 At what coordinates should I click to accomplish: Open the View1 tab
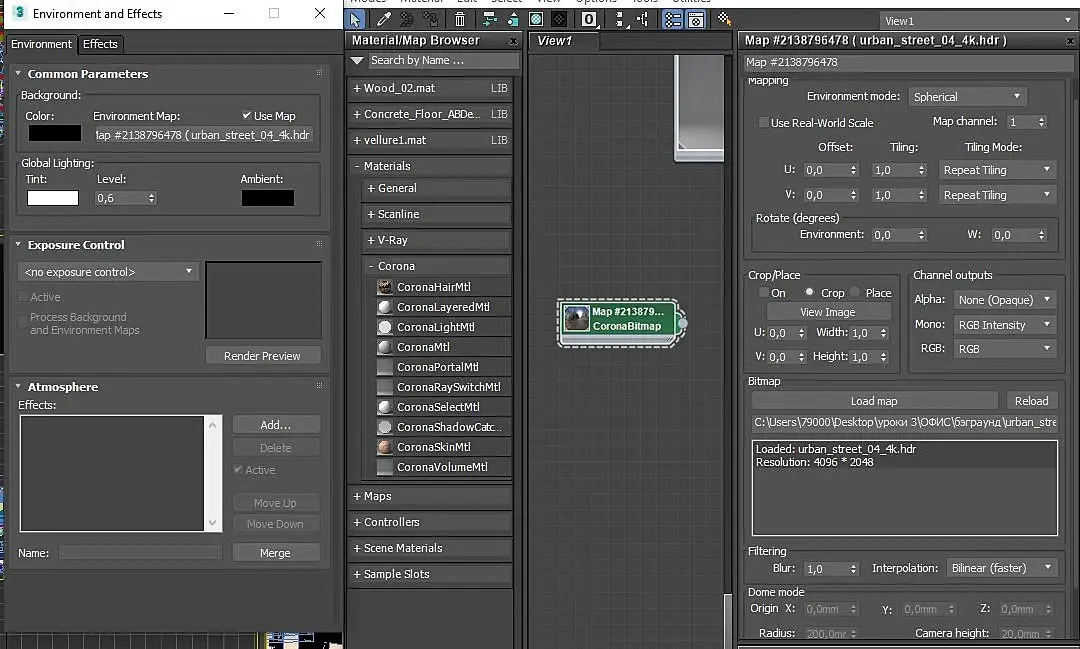[555, 41]
